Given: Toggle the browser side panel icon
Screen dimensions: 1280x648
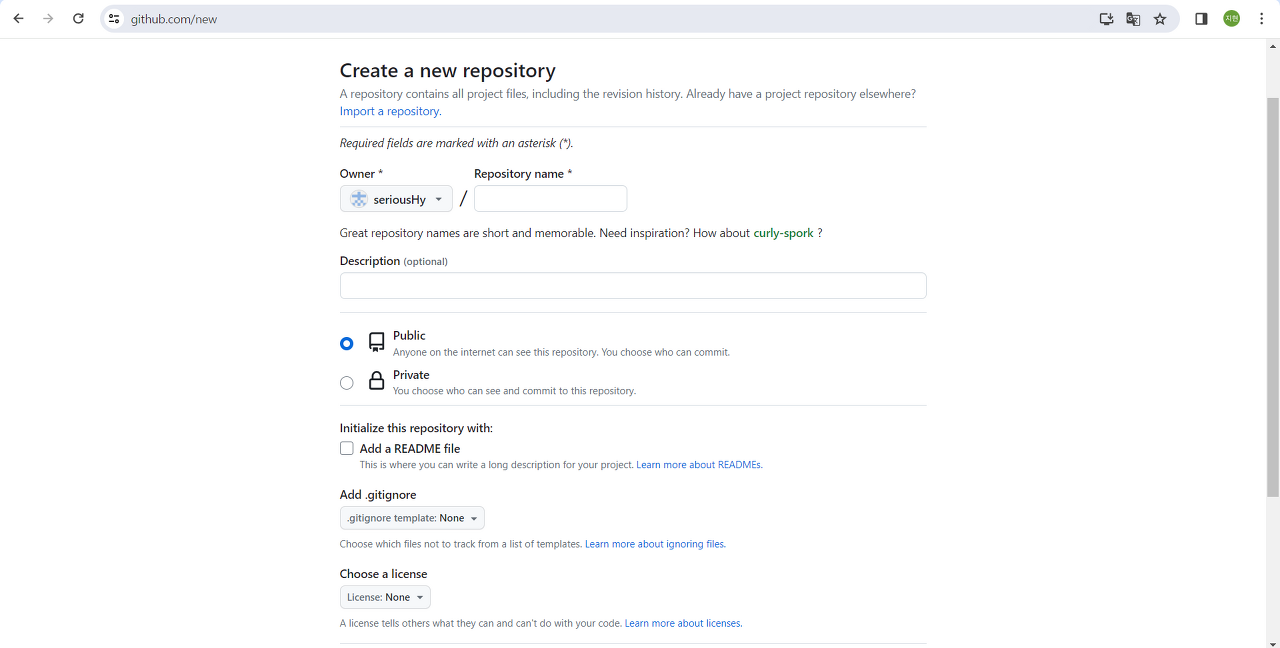Looking at the screenshot, I should click(x=1201, y=19).
